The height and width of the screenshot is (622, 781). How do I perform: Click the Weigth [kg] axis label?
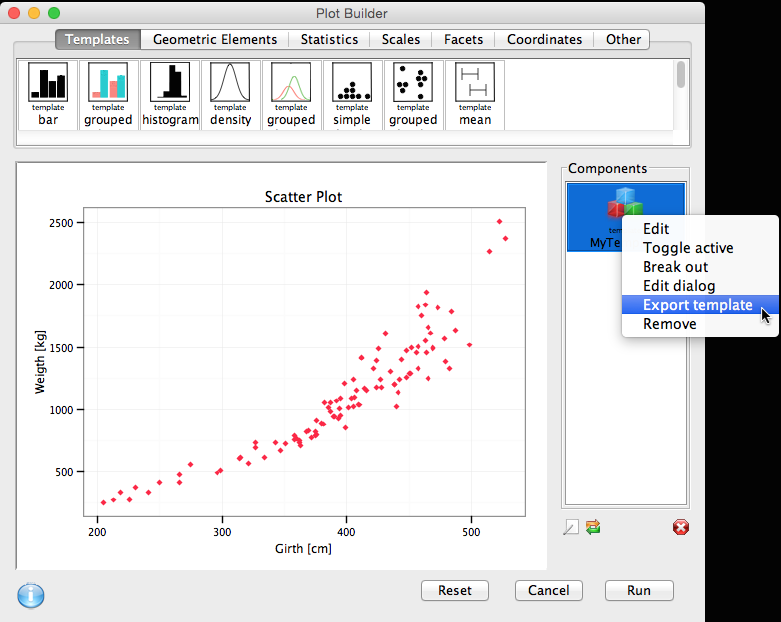tap(40, 362)
